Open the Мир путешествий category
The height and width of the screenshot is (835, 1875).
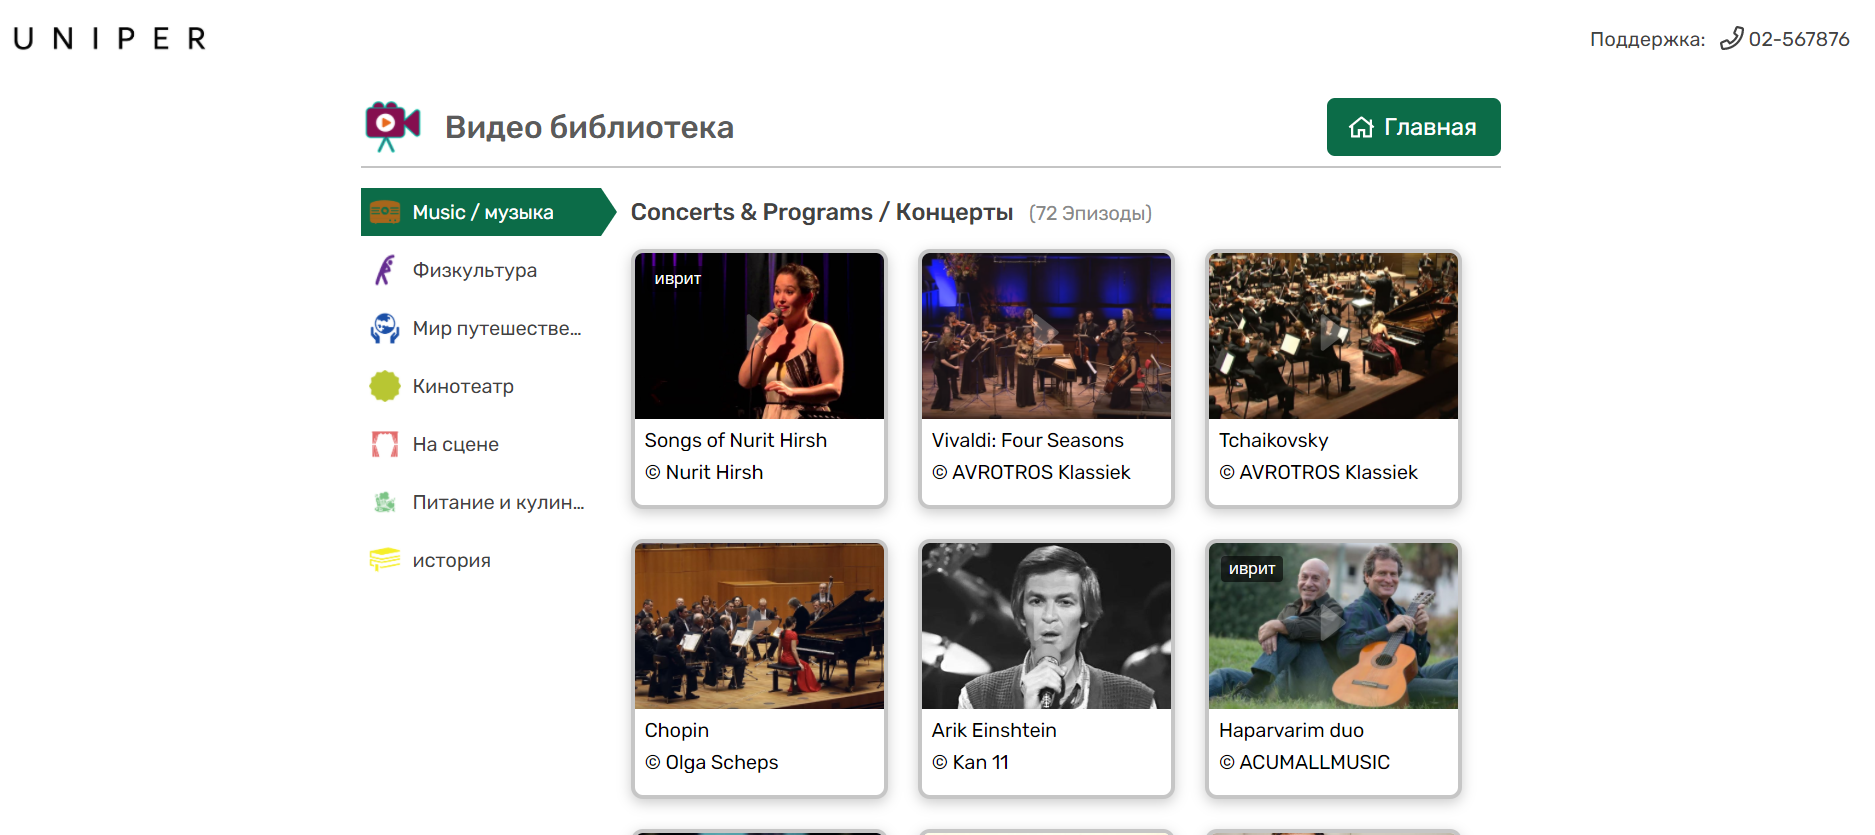point(496,328)
